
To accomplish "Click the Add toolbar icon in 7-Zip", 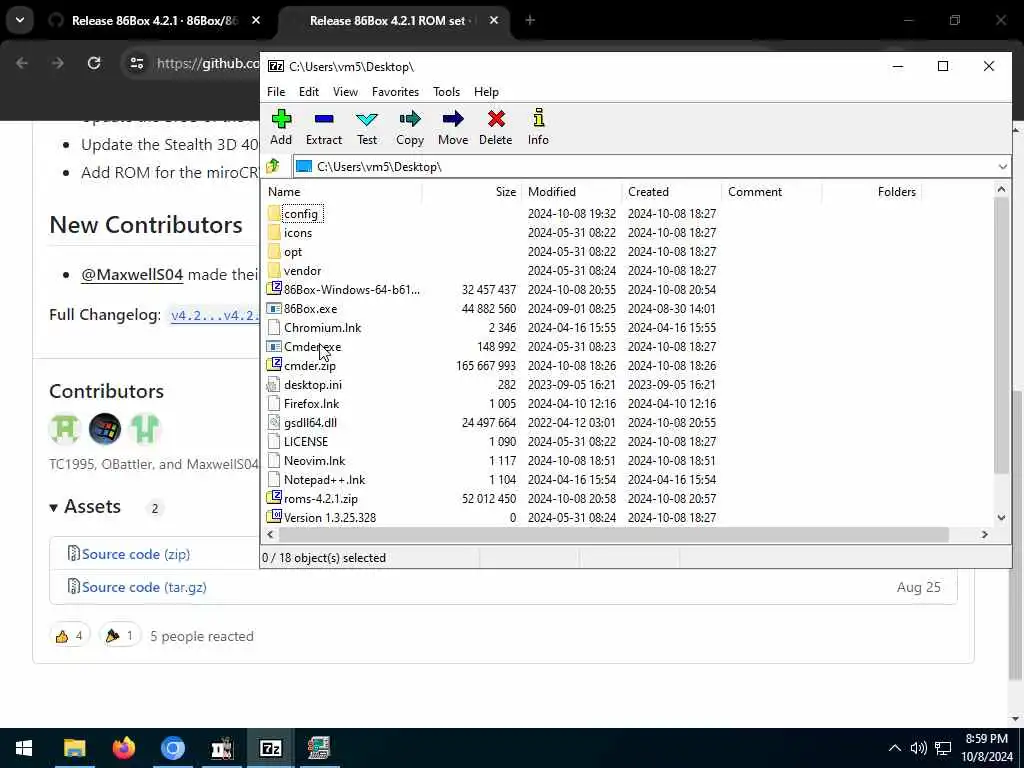I will [281, 127].
